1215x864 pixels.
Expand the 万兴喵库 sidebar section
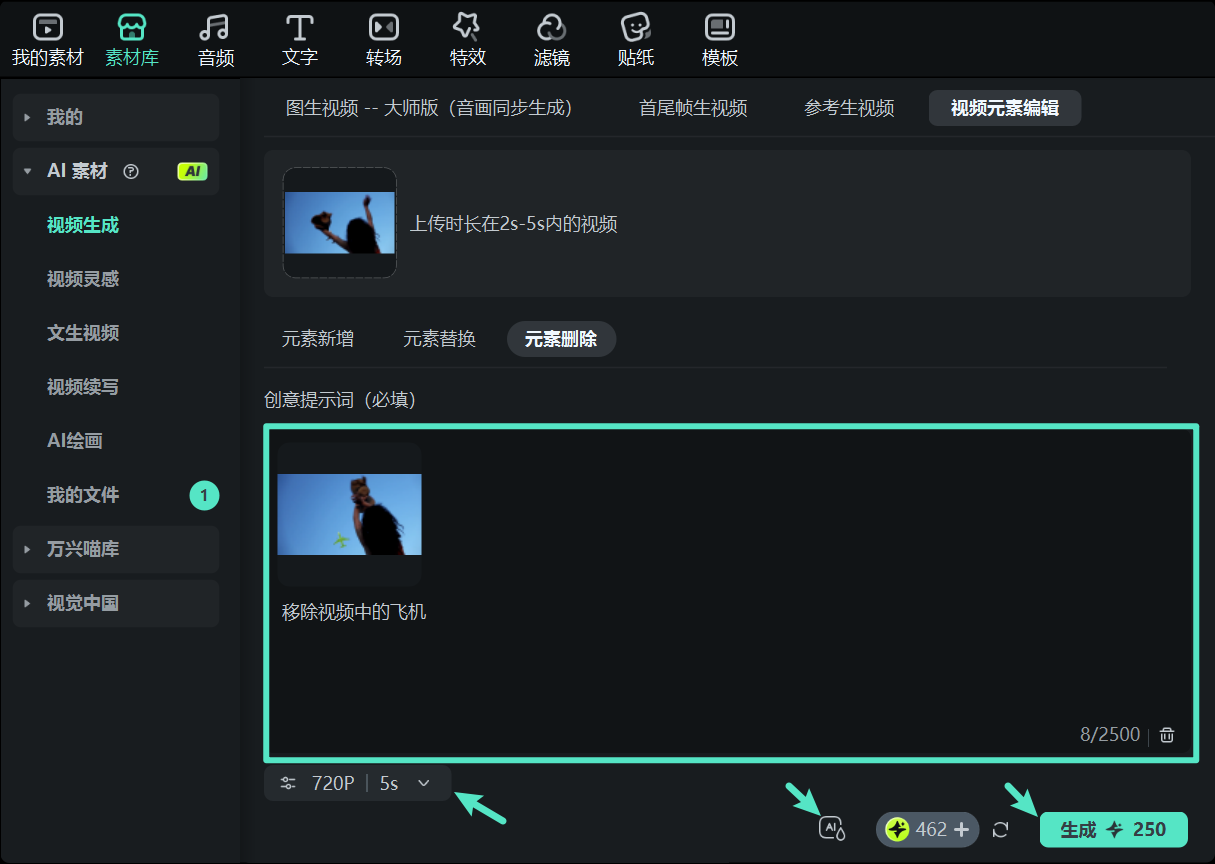point(115,549)
